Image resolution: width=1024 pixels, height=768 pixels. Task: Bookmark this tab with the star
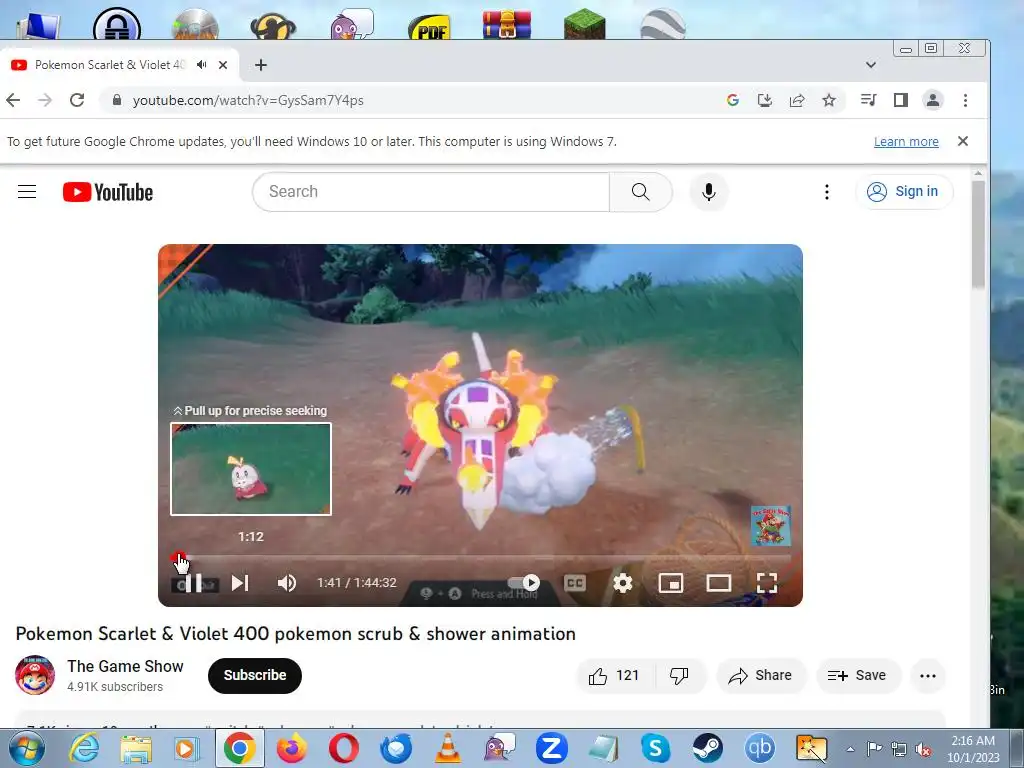[829, 100]
